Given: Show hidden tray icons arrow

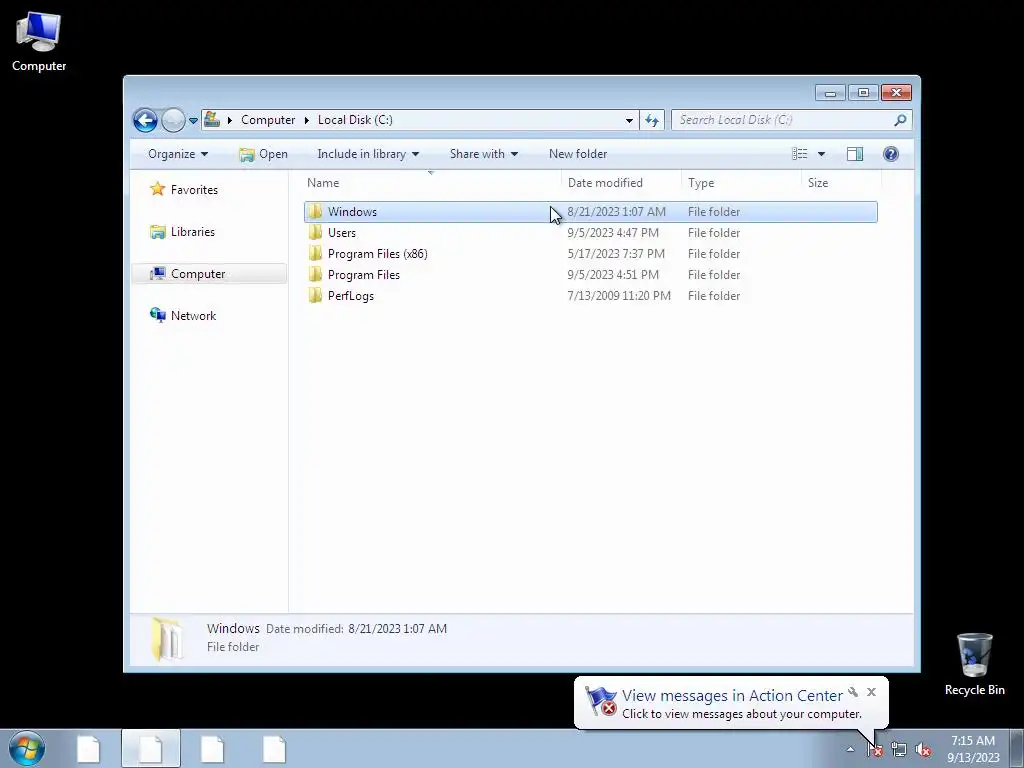Looking at the screenshot, I should 850,750.
